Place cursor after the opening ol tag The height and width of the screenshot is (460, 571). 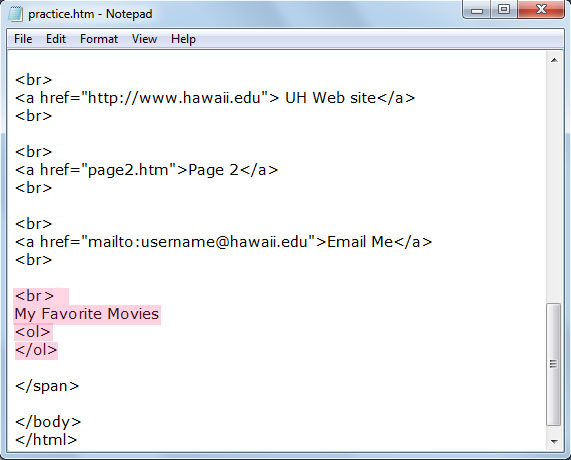tap(51, 332)
